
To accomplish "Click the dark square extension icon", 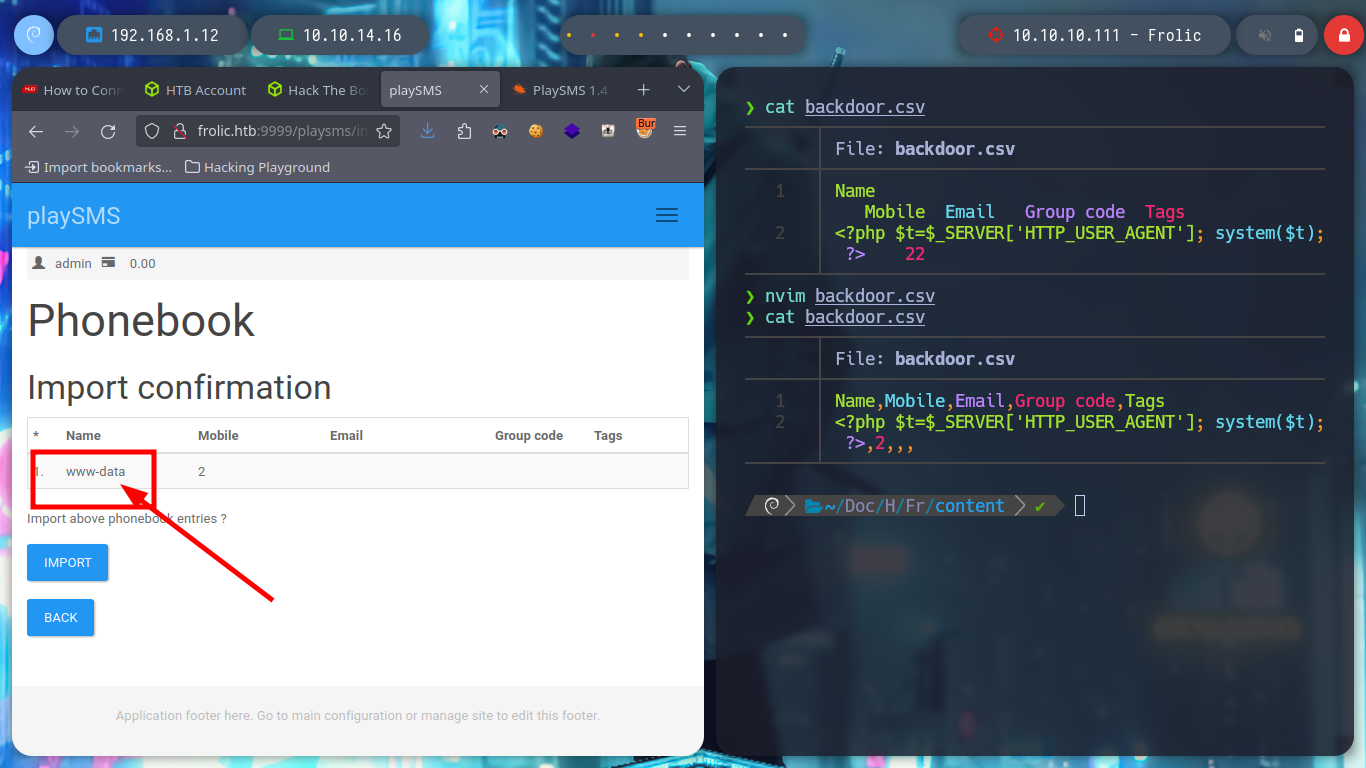I will 608,131.
